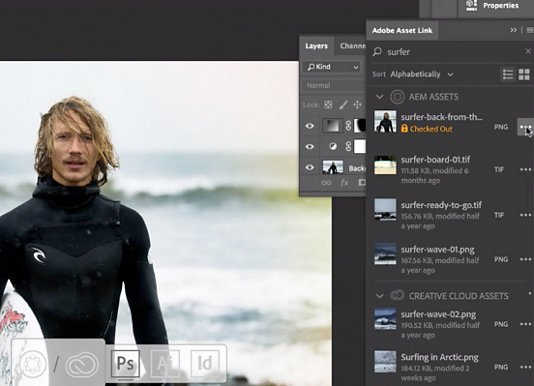534x386 pixels.
Task: Add a layer style with fx icon
Action: click(344, 183)
